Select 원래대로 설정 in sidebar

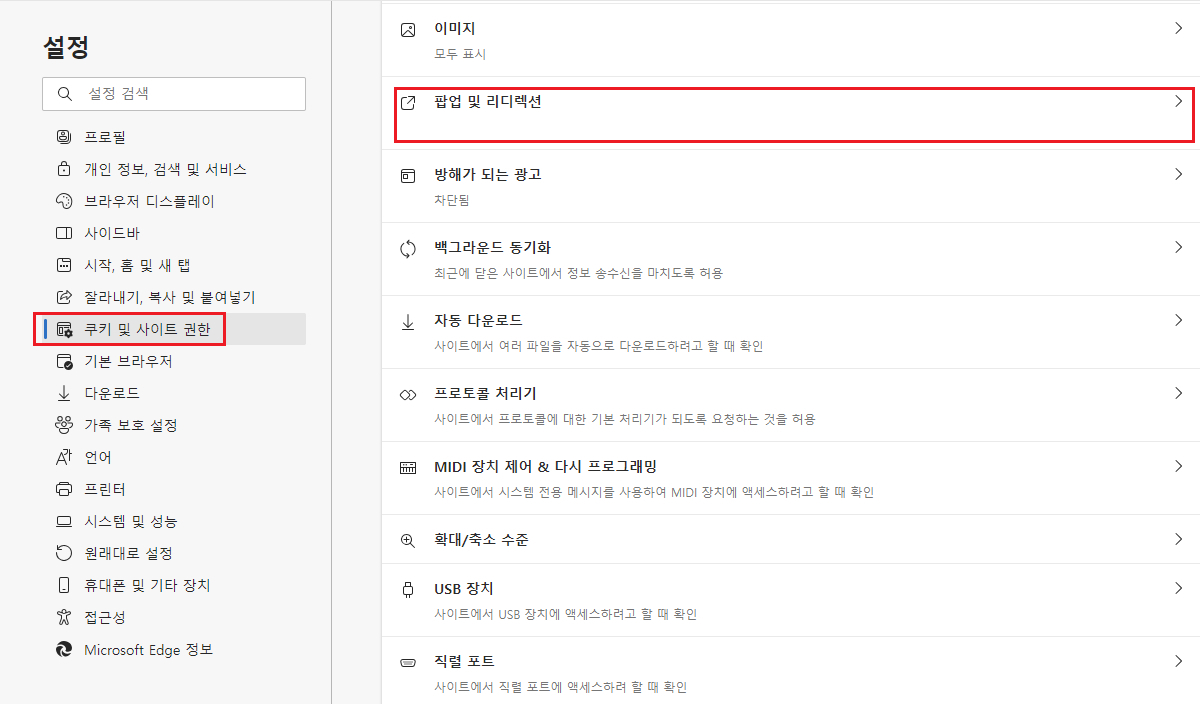[128, 553]
